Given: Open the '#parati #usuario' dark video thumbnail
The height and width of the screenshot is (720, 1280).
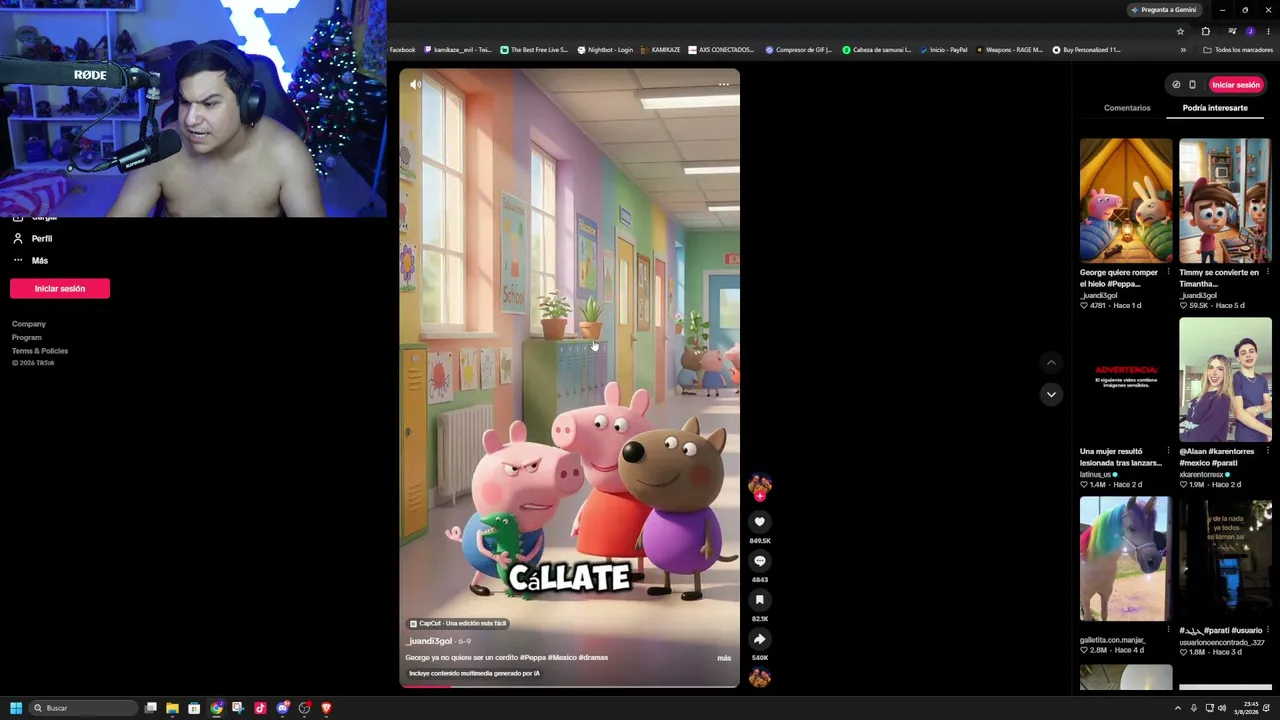Looking at the screenshot, I should (x=1225, y=559).
